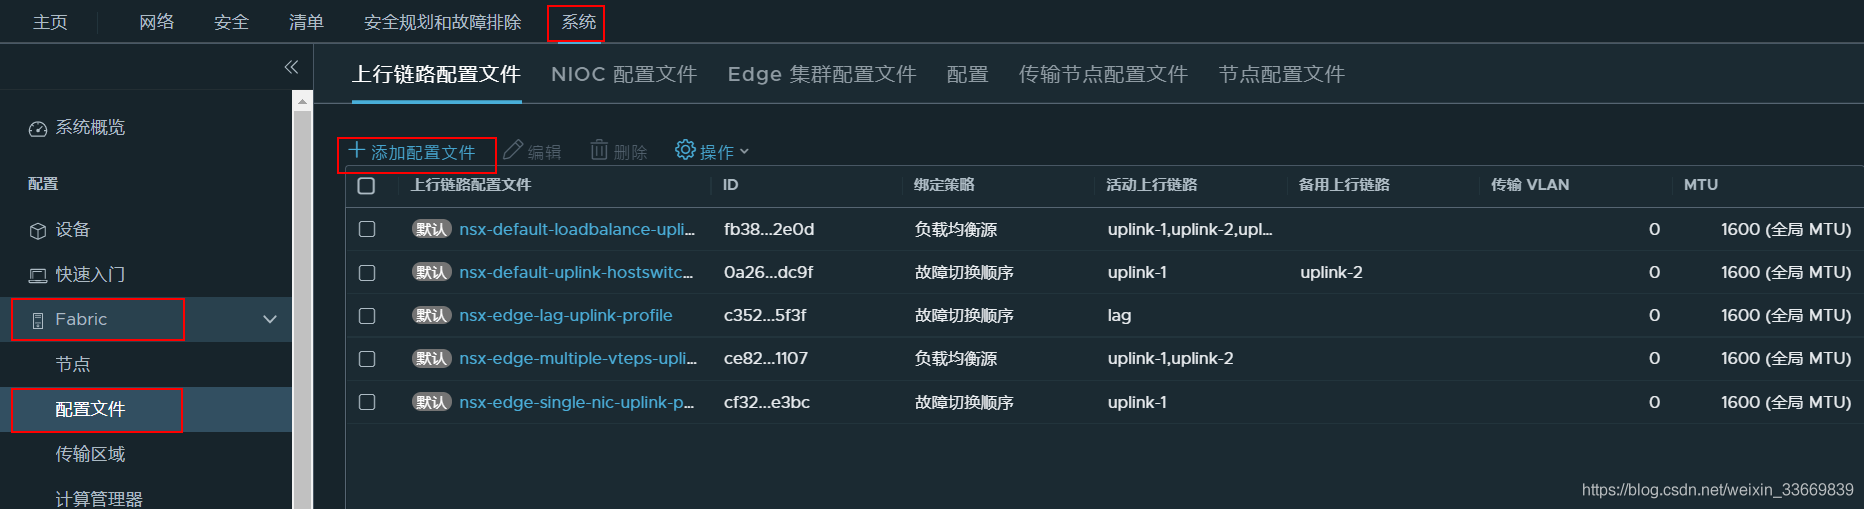
Task: Open the nsx-default-loadbalance-uplink profile link
Action: [x=576, y=229]
